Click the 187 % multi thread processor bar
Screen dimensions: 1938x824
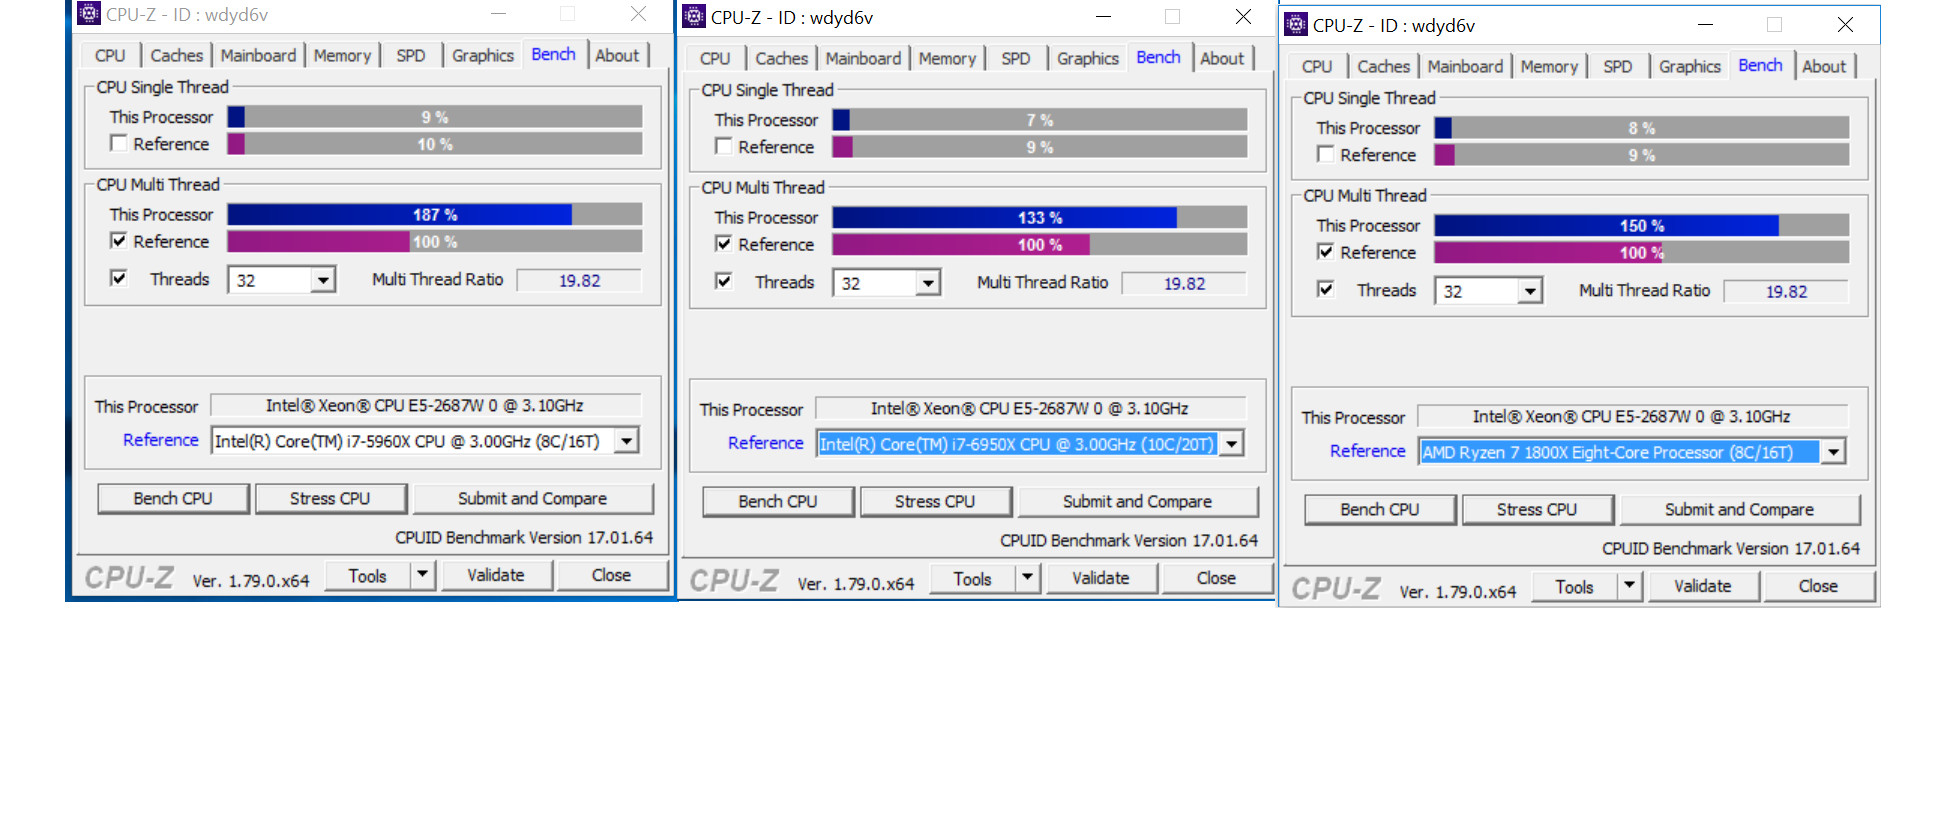pos(435,214)
